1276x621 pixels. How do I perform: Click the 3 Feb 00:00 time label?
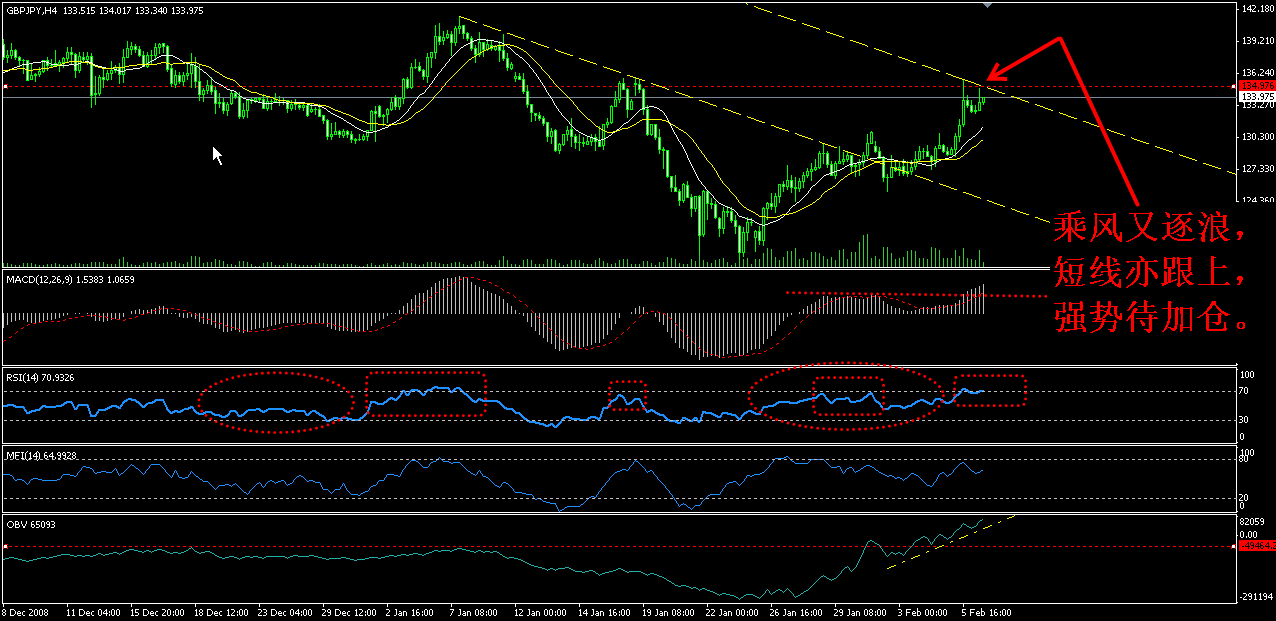[x=921, y=611]
